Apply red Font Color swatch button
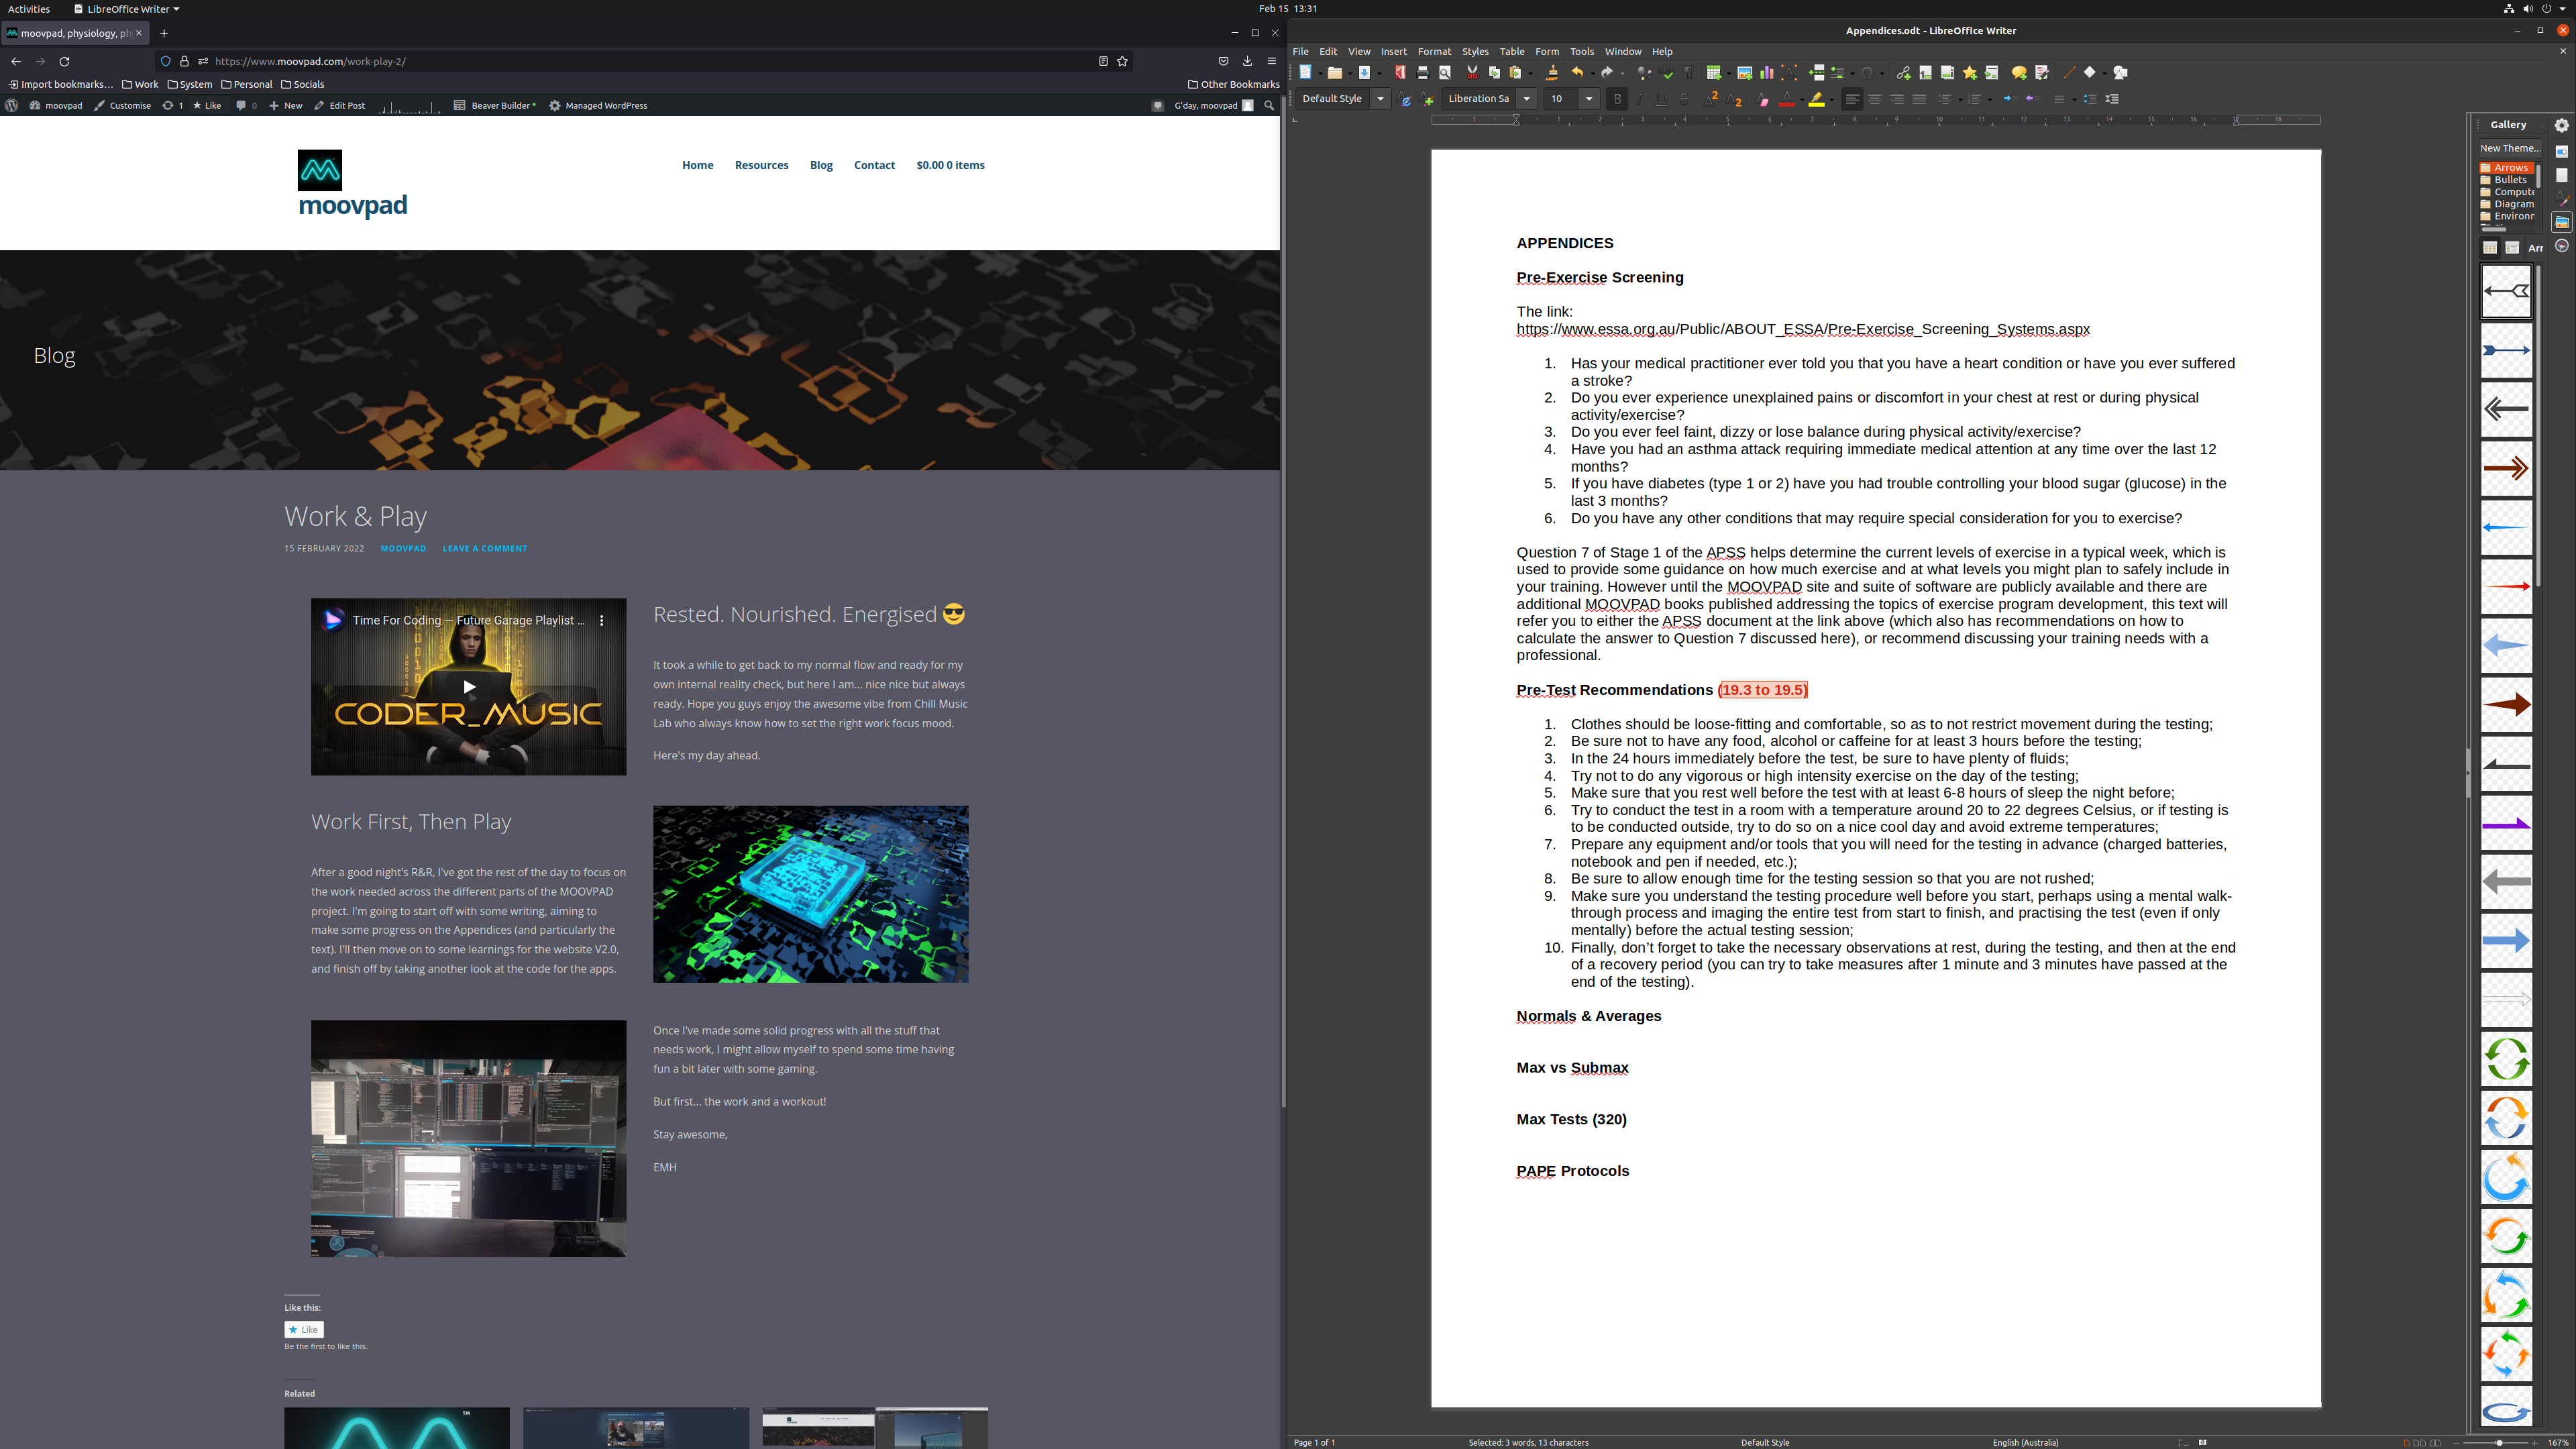 [x=1787, y=99]
